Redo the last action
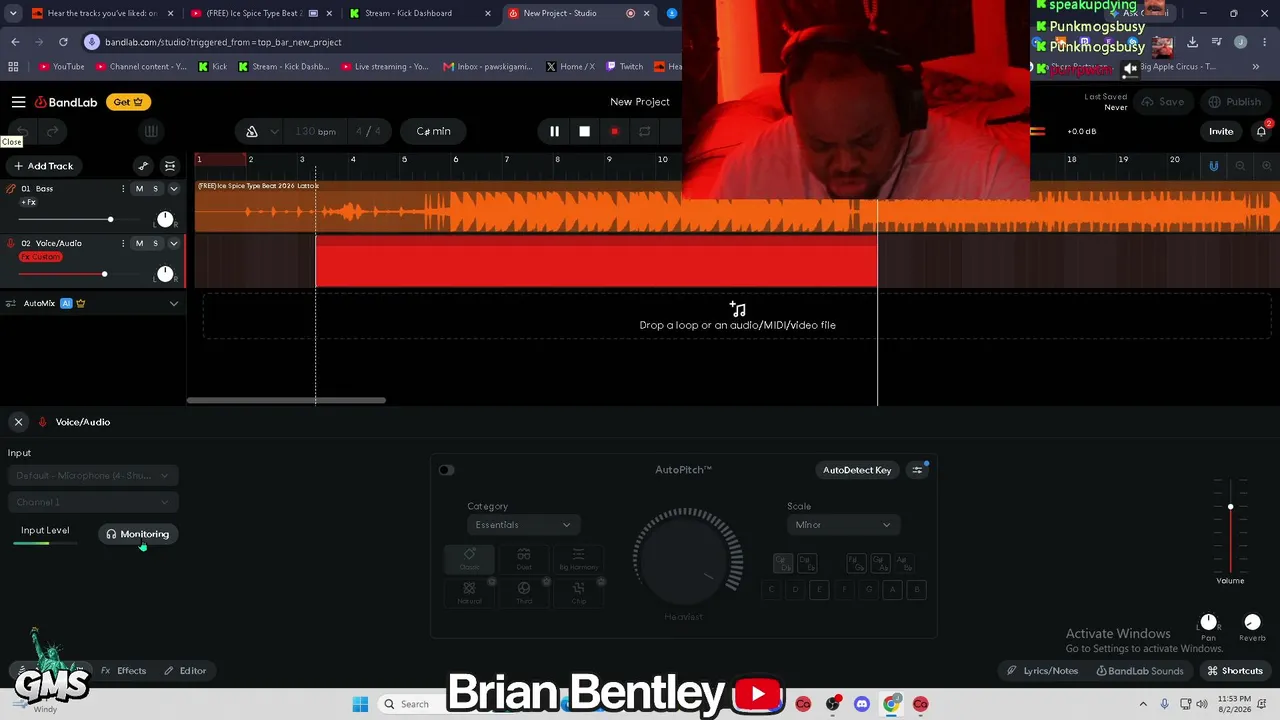Screen dimensions: 1280x720 [53, 131]
